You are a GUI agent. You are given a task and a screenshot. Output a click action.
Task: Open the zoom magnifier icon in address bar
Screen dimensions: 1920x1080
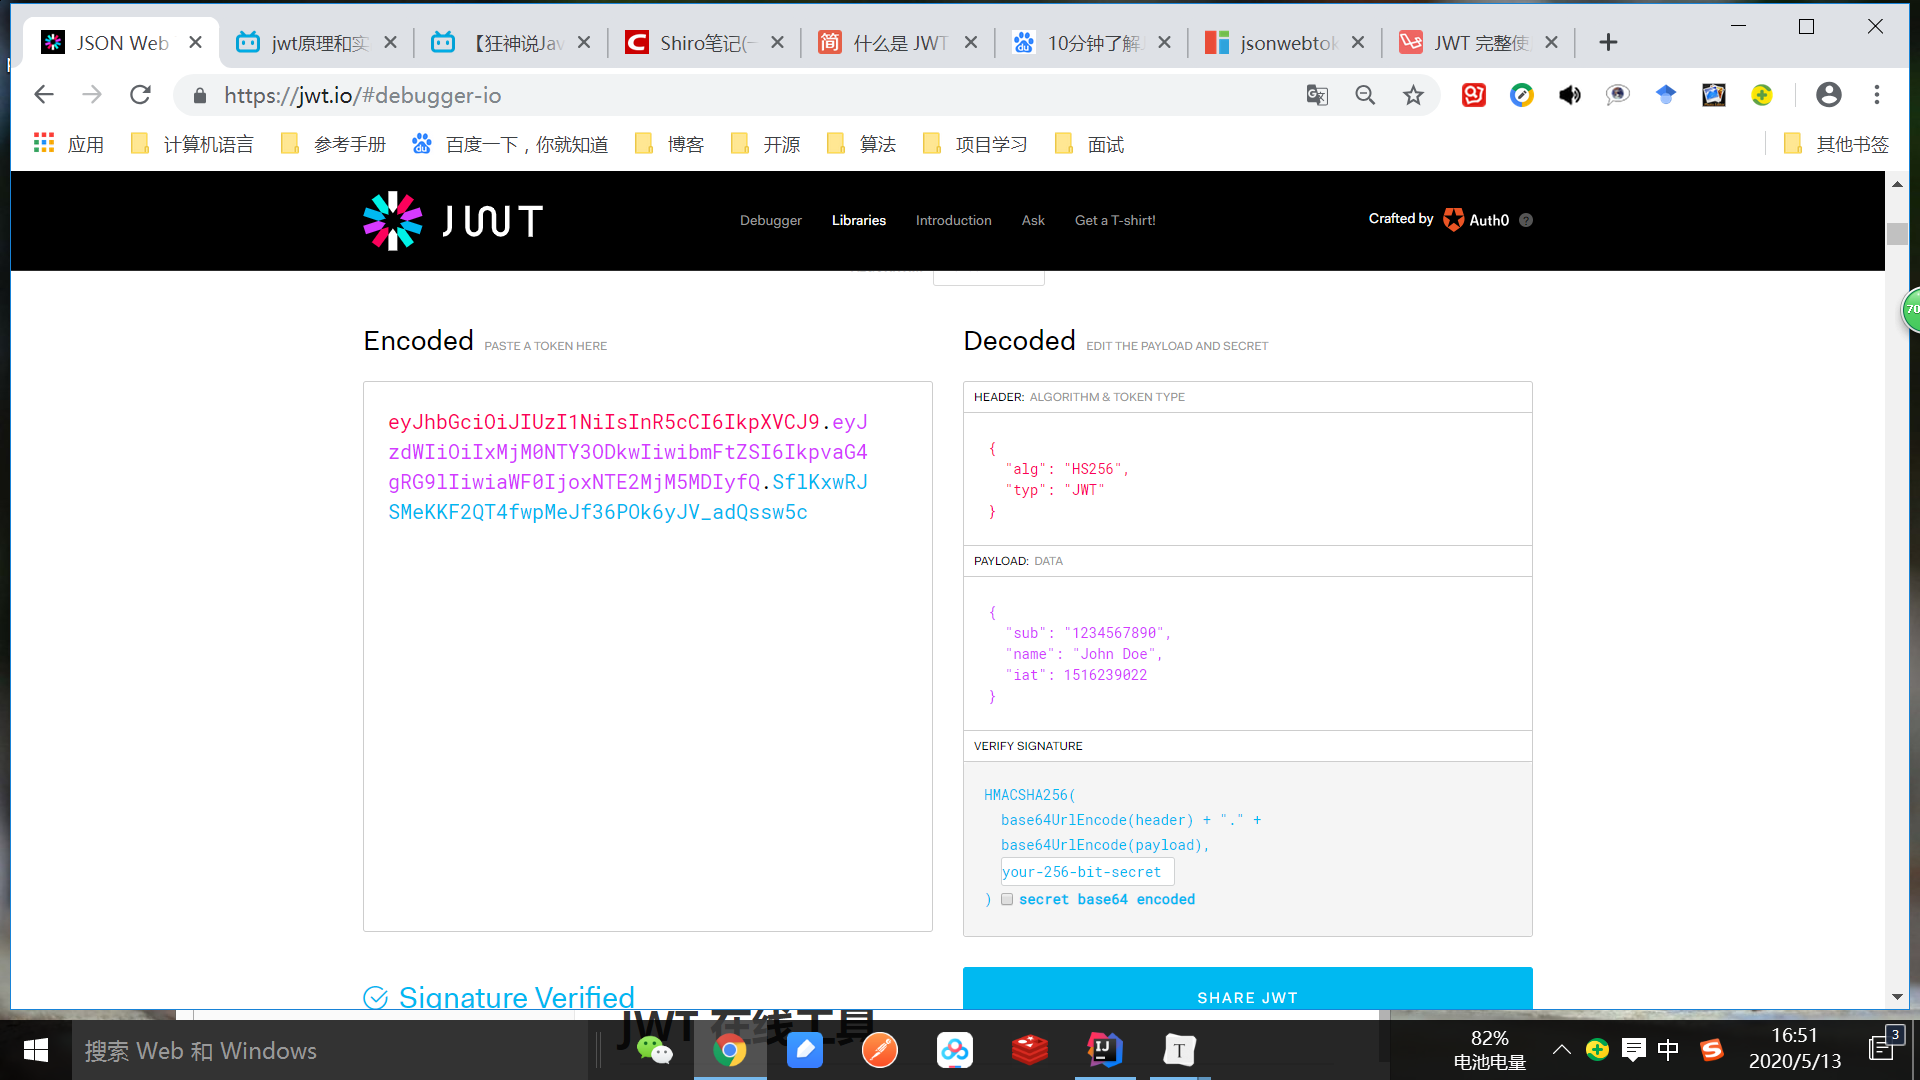(1365, 95)
